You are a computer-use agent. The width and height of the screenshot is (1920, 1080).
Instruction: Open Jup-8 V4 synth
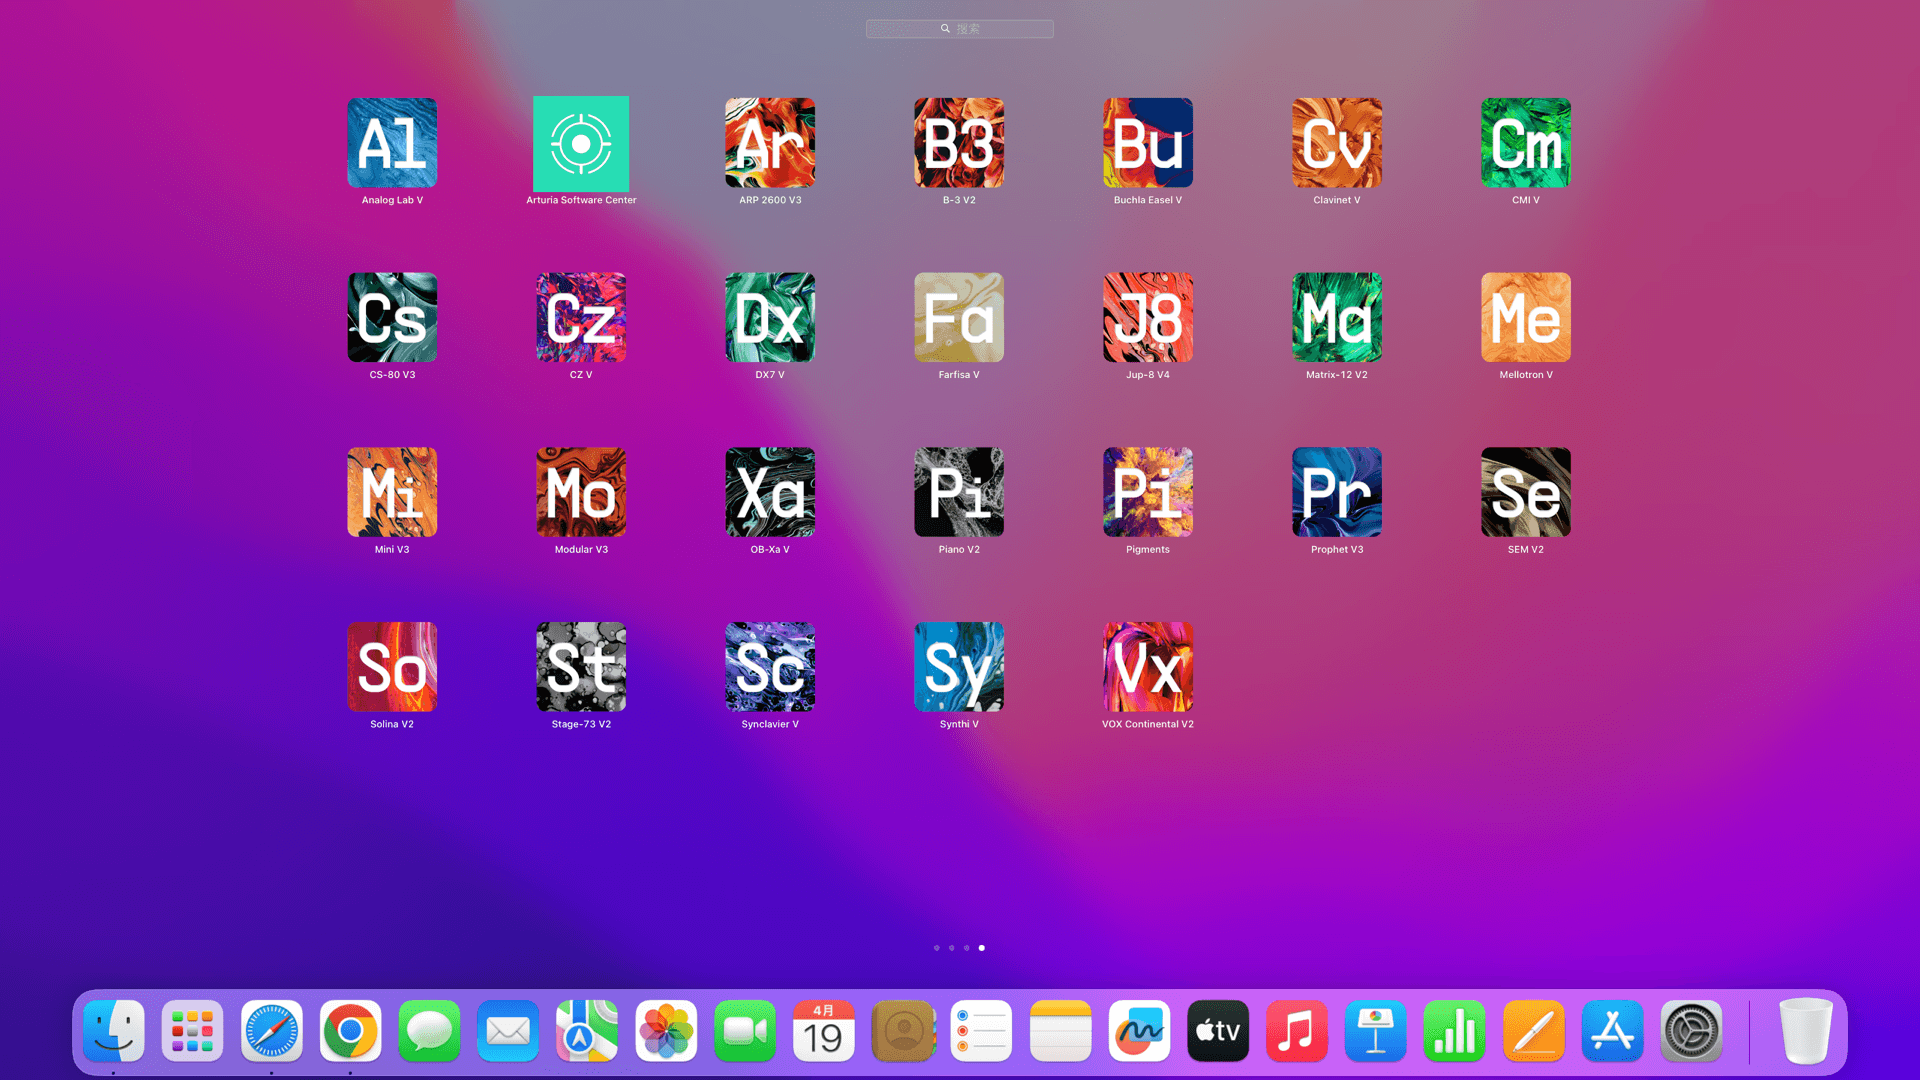tap(1148, 318)
